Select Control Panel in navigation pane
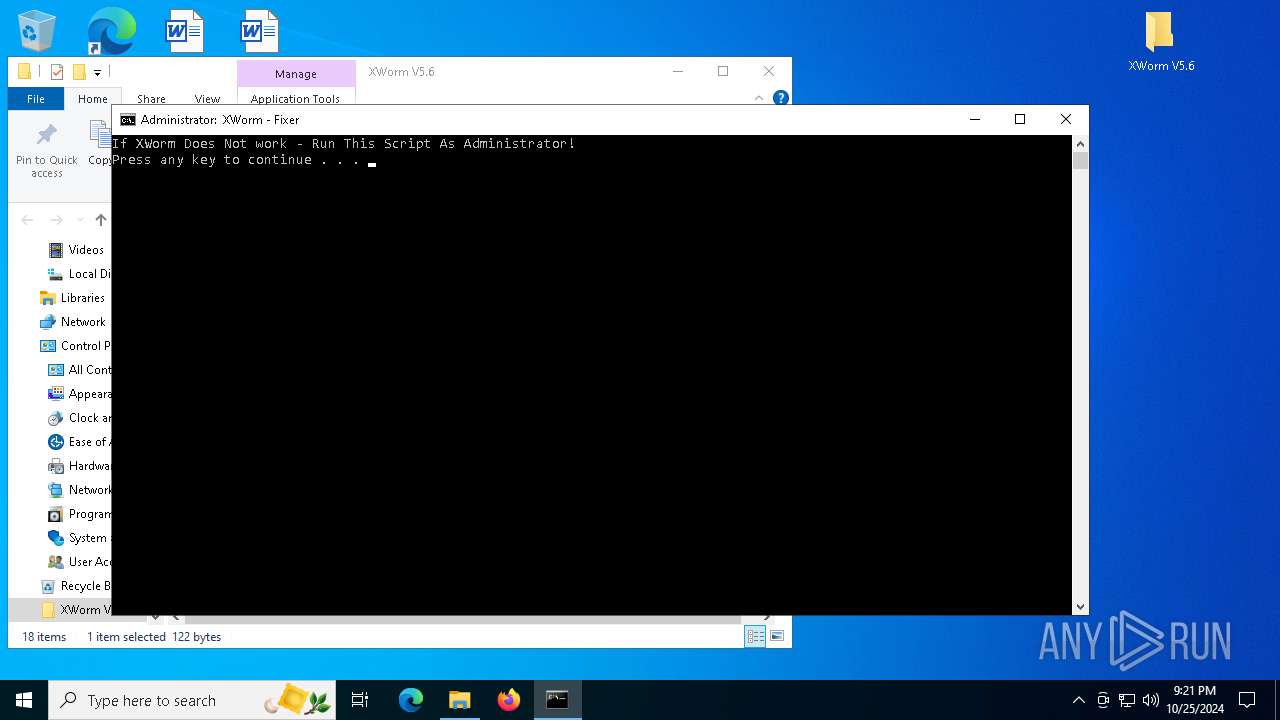 75,346
